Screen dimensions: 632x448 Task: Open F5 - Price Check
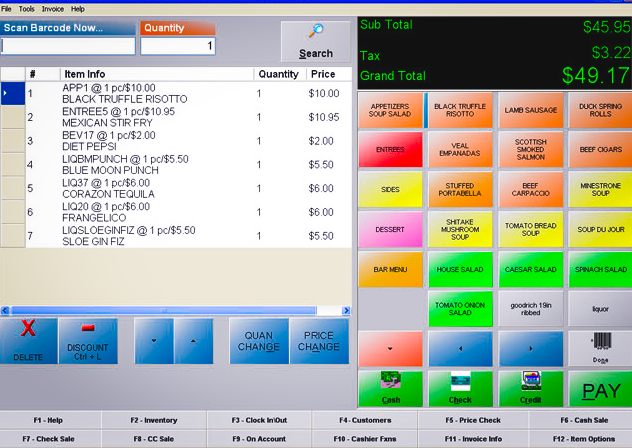(473, 420)
